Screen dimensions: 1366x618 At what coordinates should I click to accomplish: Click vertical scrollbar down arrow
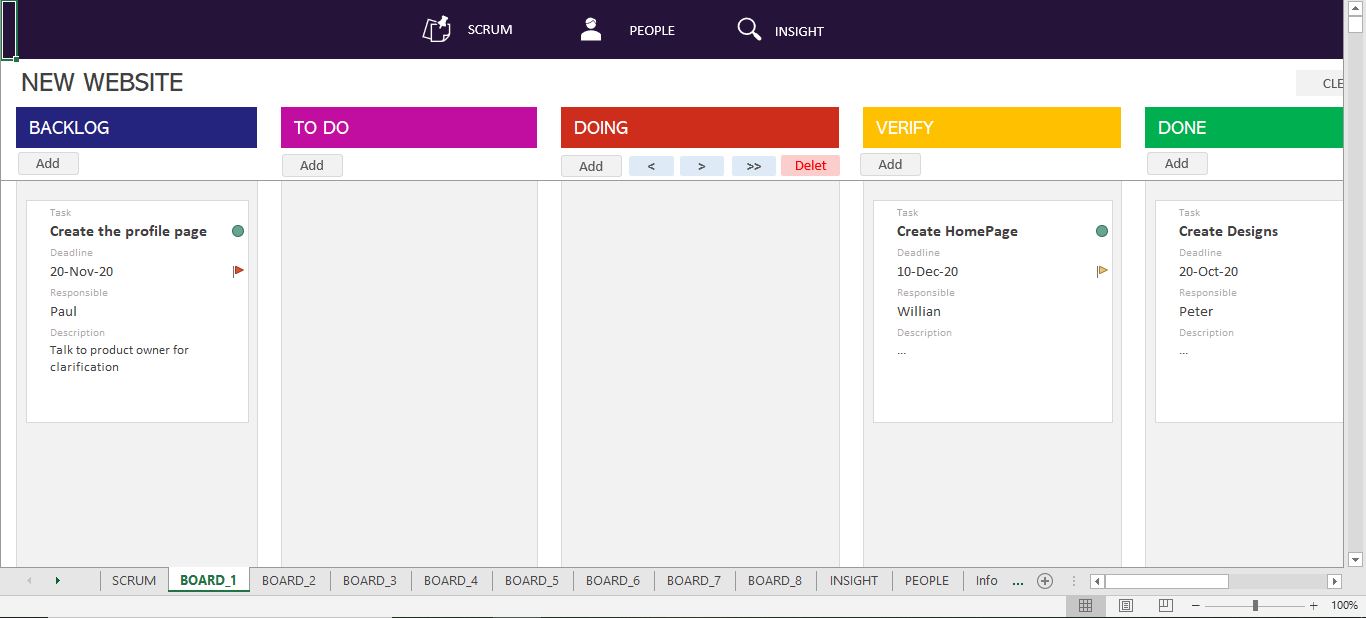1355,560
